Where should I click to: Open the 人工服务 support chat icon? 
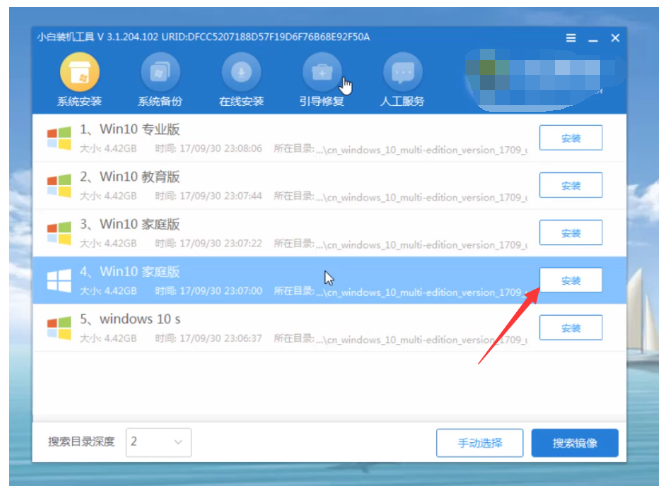coord(402,72)
